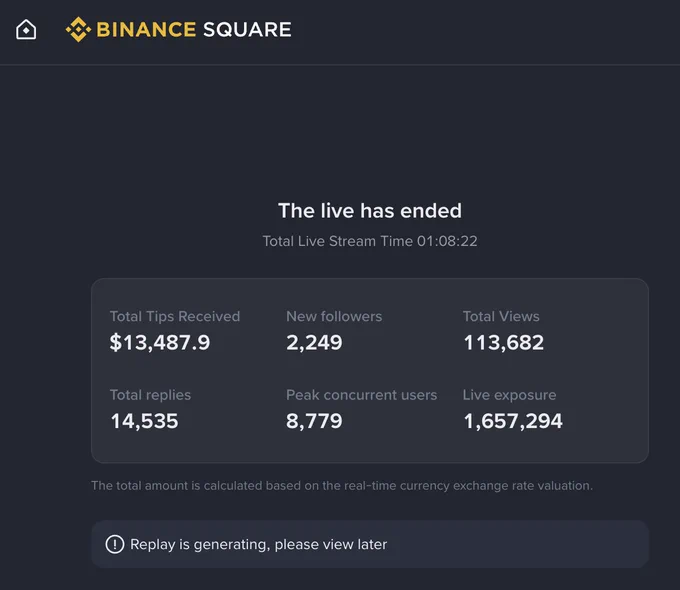Click the 2,249 new followers value
The height and width of the screenshot is (590, 680).
pyautogui.click(x=314, y=343)
